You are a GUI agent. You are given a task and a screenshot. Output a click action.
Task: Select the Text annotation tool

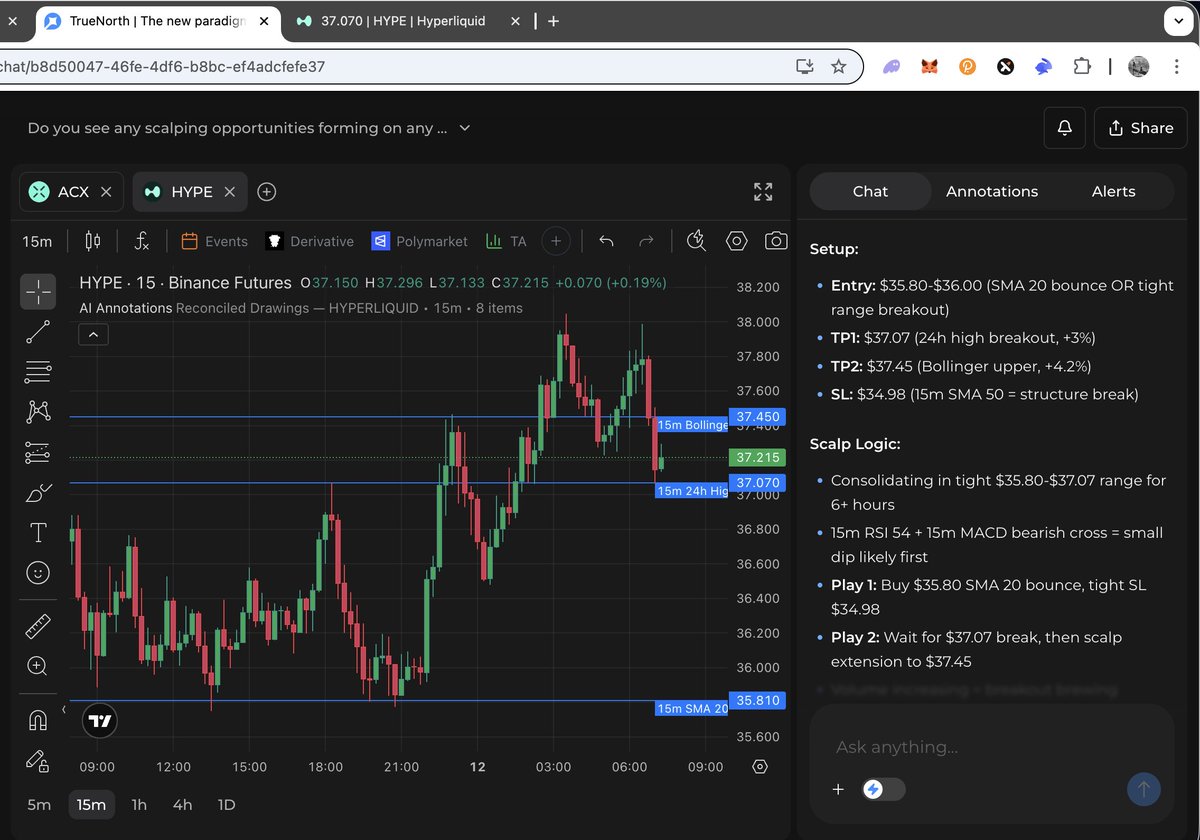pos(38,532)
